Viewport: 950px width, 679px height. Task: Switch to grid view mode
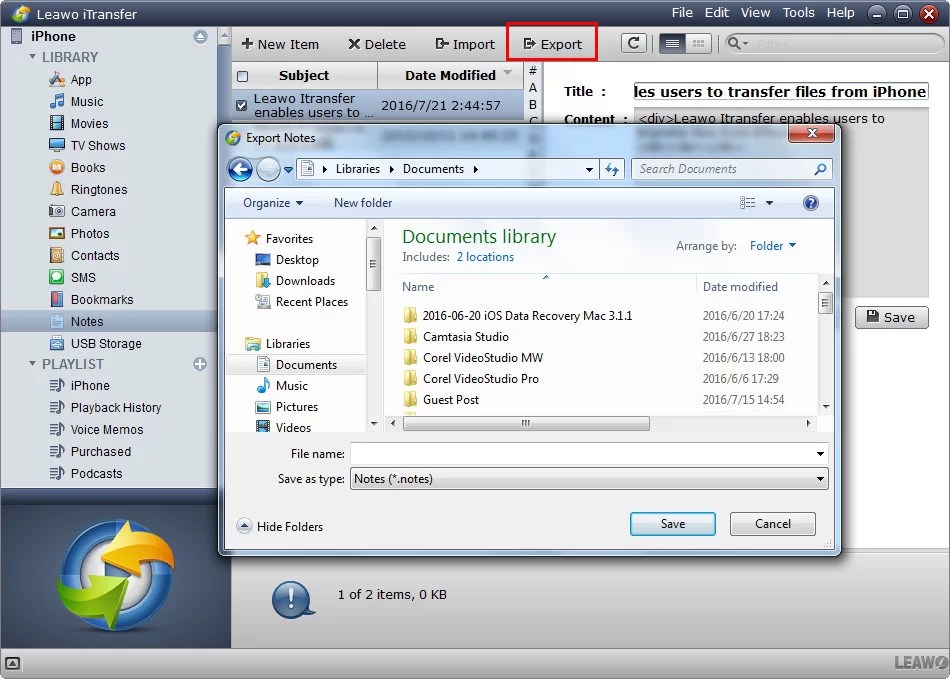[698, 43]
